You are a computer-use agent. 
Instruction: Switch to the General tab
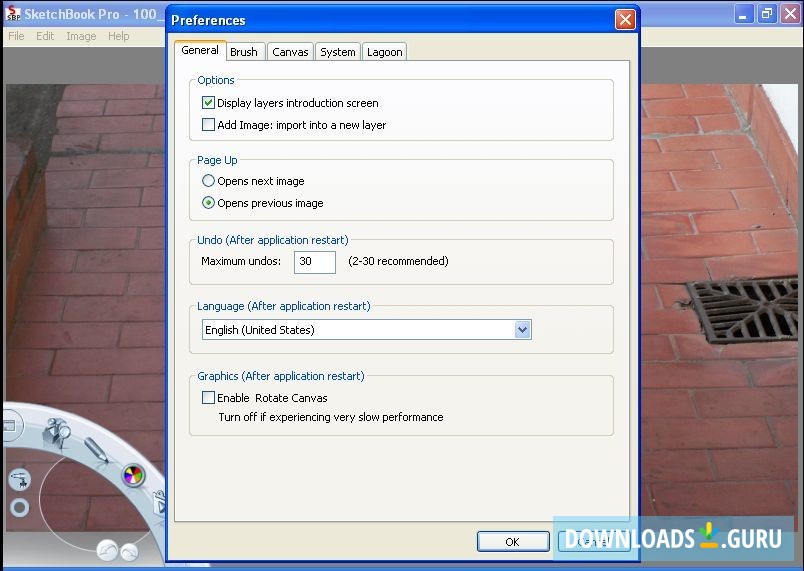[x=200, y=50]
